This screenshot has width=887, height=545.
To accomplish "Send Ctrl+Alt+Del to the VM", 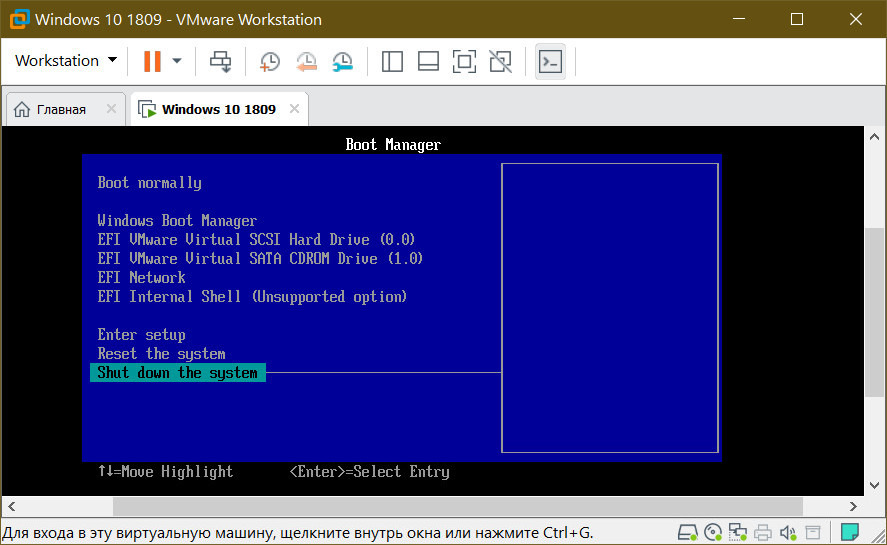I will tap(221, 61).
